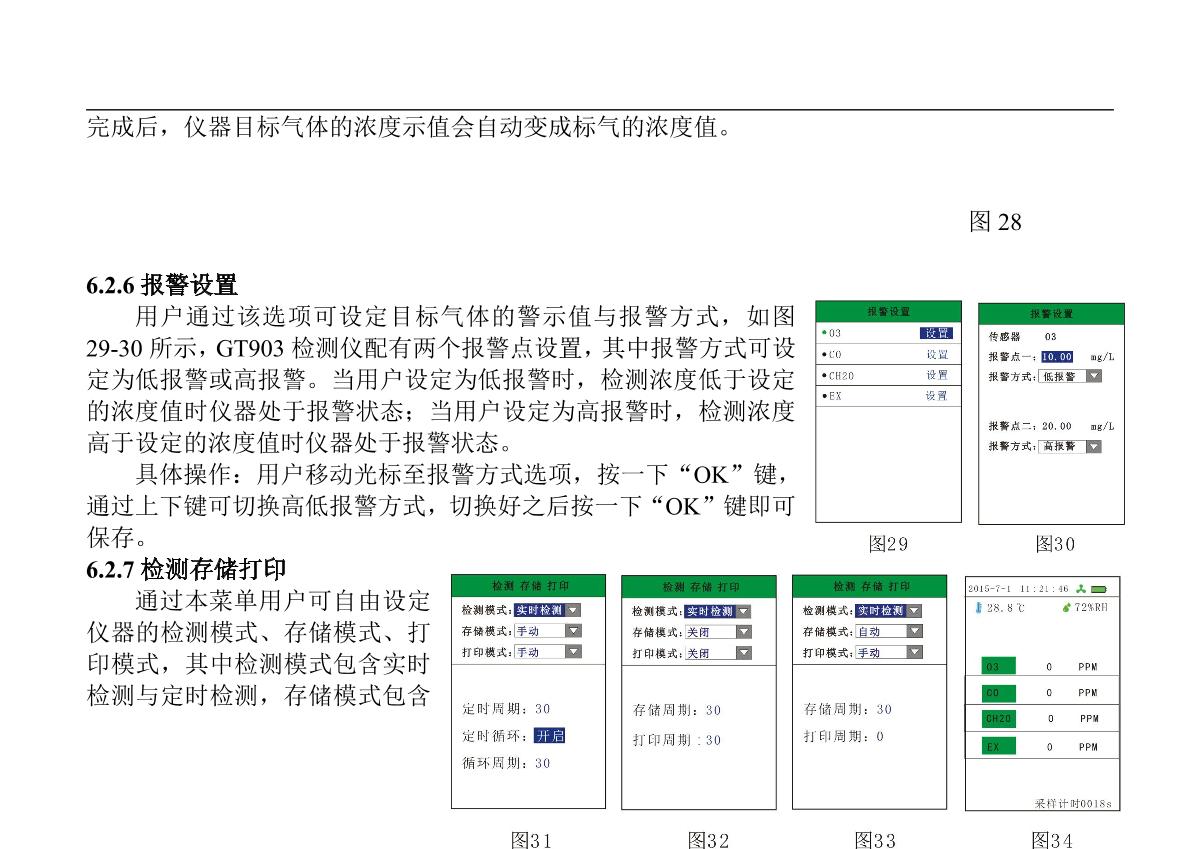This screenshot has width=1200, height=849.
Task: Select the O3 bullet in the alarm list
Action: point(823,334)
